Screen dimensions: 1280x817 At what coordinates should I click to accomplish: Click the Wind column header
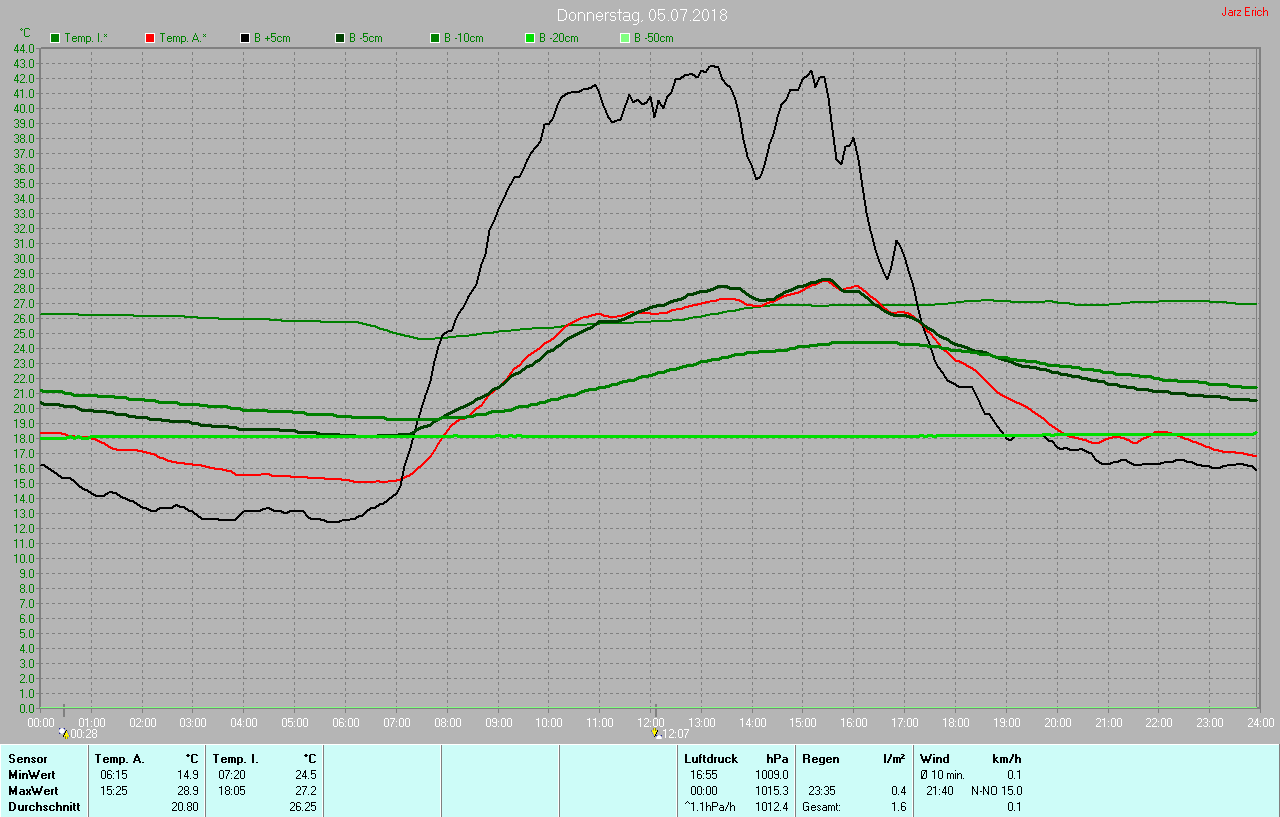934,759
